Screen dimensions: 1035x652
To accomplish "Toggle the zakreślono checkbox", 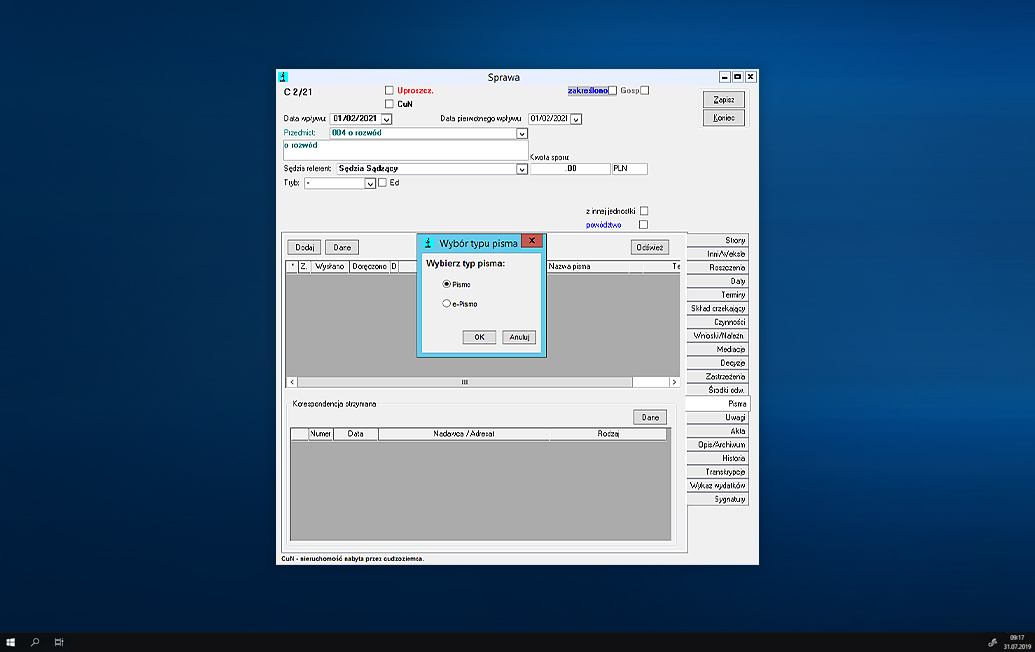I will coord(613,90).
